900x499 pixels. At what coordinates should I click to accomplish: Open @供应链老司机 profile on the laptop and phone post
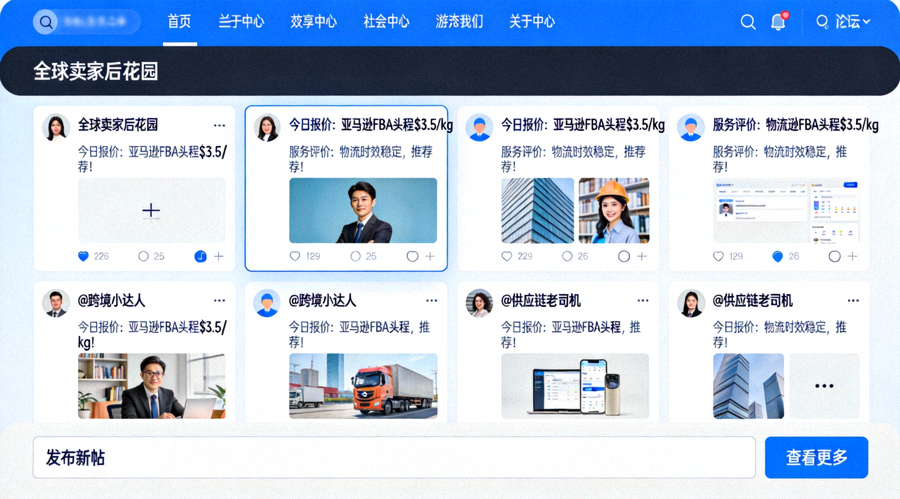[x=541, y=300]
